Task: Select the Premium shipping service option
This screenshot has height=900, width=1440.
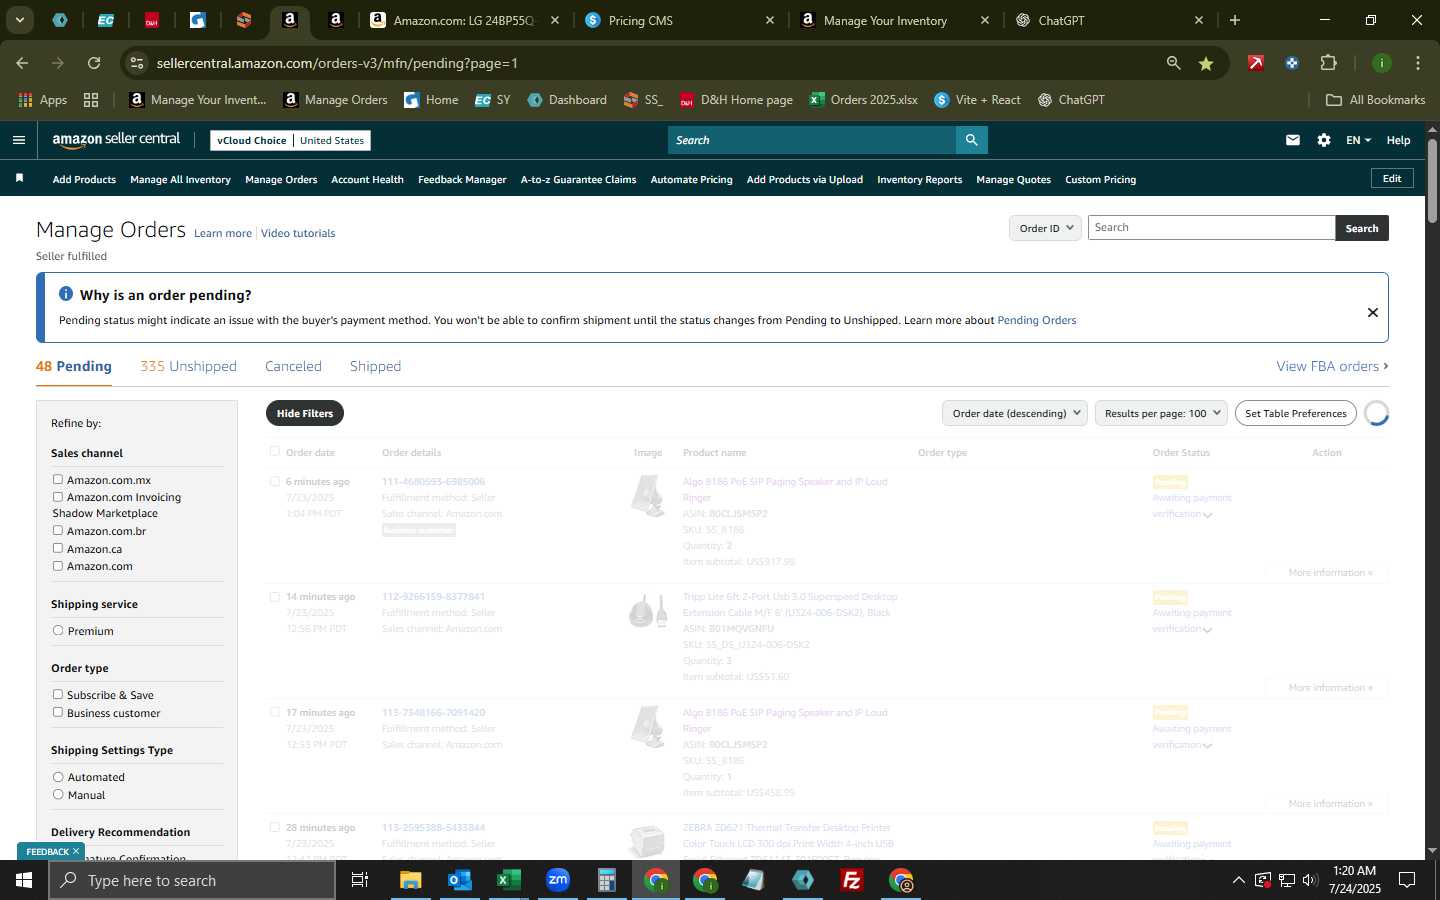Action: coord(58,630)
